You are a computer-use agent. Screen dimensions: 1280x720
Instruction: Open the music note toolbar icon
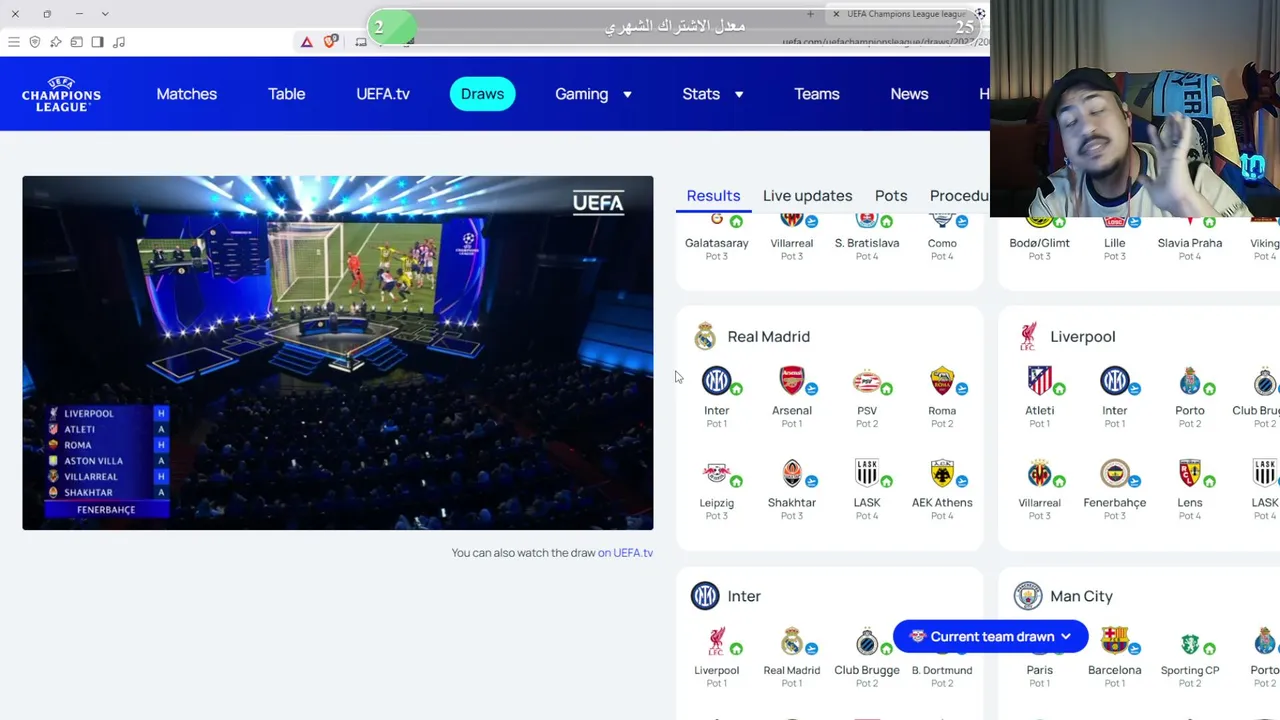pos(119,42)
